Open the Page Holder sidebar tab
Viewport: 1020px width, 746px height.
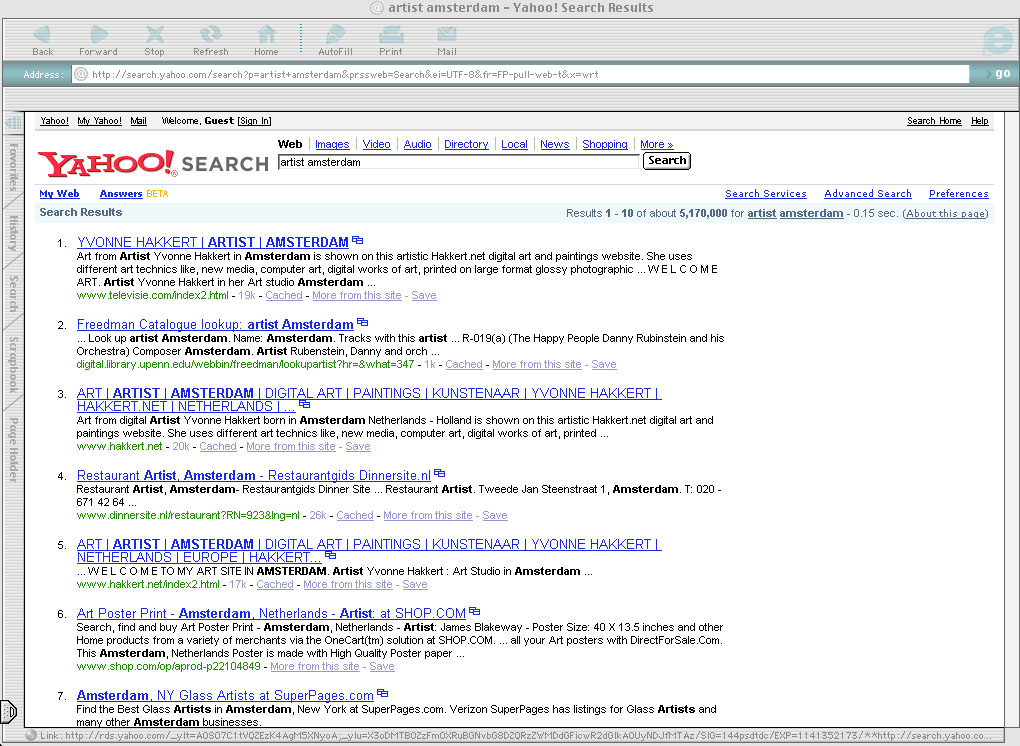pyautogui.click(x=12, y=449)
